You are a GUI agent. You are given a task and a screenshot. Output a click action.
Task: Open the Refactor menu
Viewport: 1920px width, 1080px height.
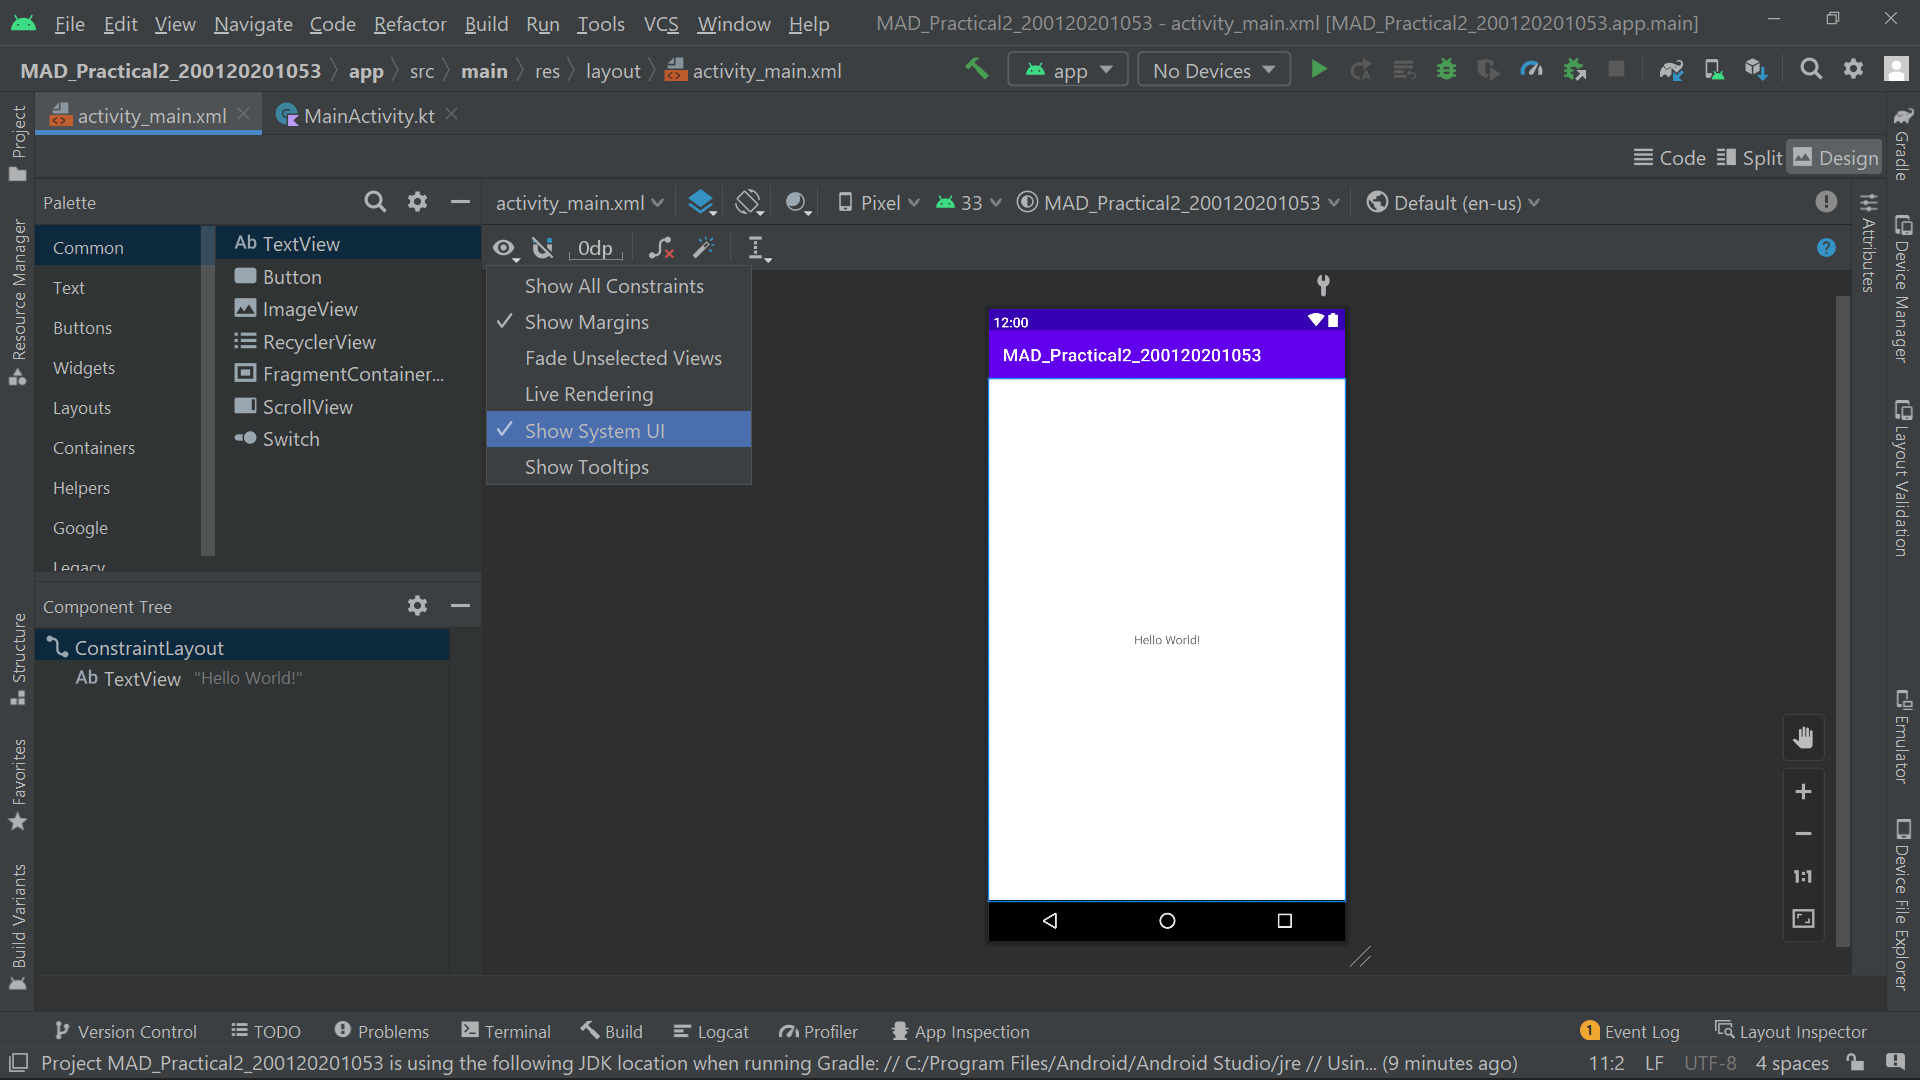click(x=410, y=24)
